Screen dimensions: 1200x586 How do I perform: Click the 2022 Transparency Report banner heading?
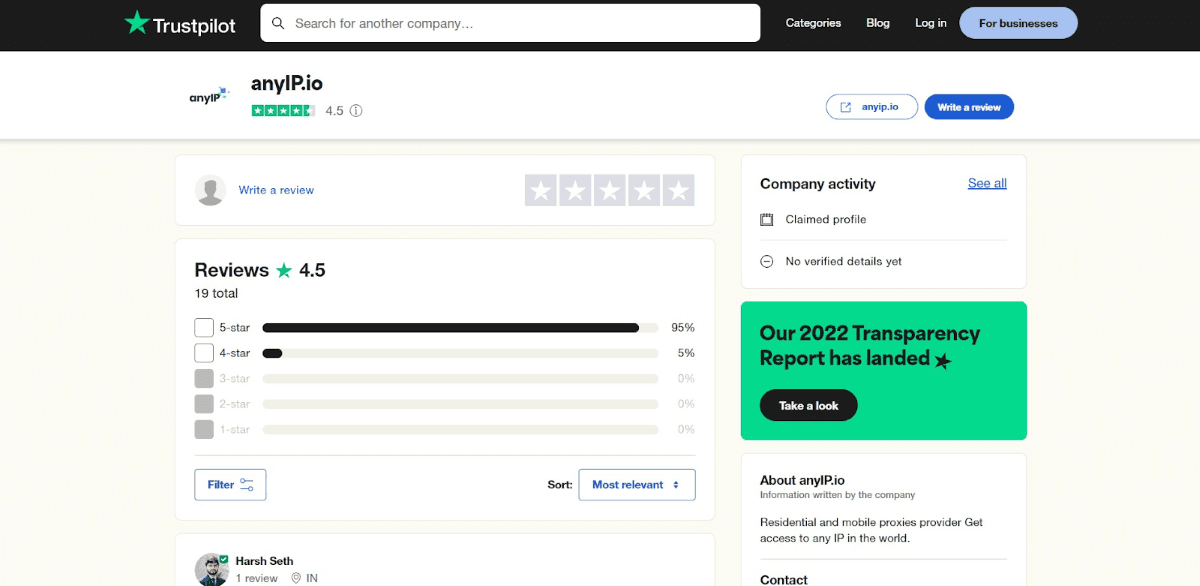(x=870, y=346)
